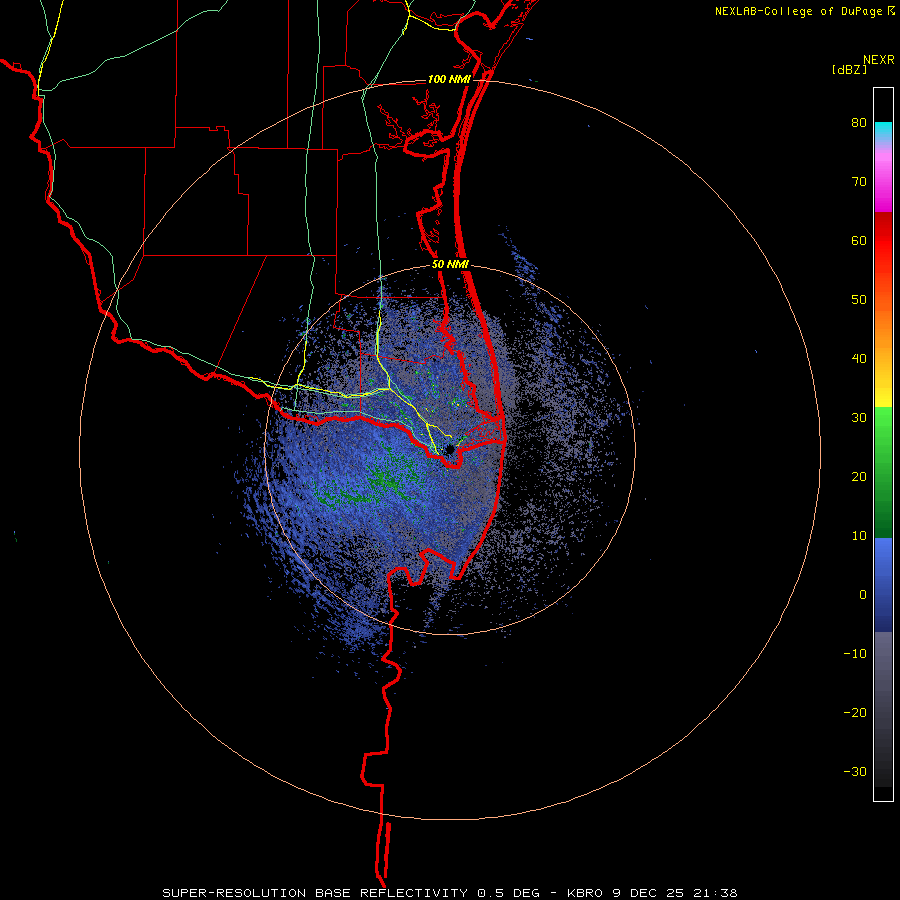This screenshot has width=900, height=900.
Task: Click the [dBZ] units label
Action: coord(849,70)
